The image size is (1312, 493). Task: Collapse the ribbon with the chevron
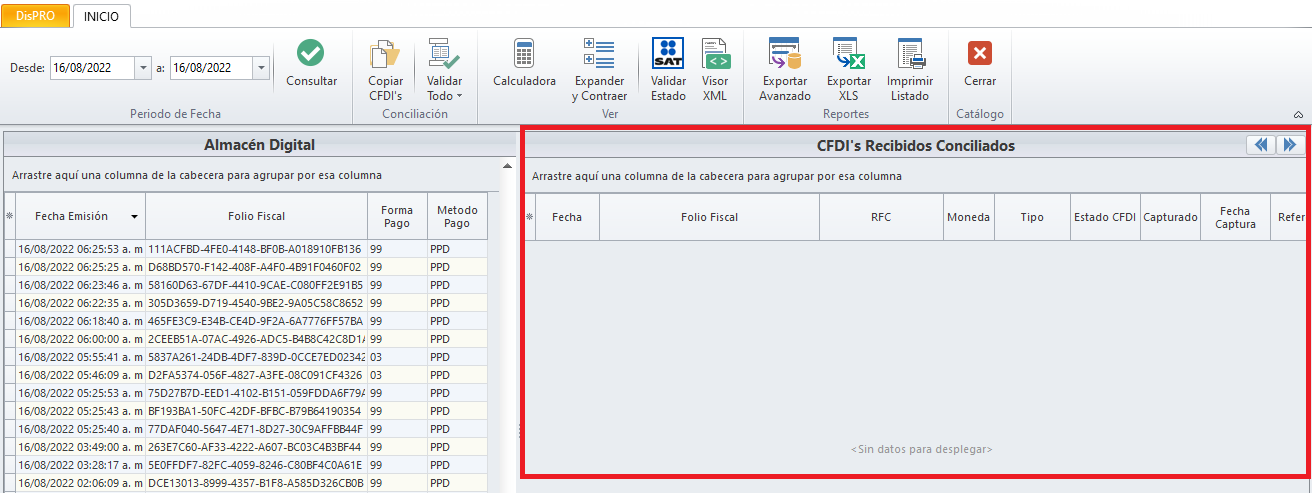1299,115
